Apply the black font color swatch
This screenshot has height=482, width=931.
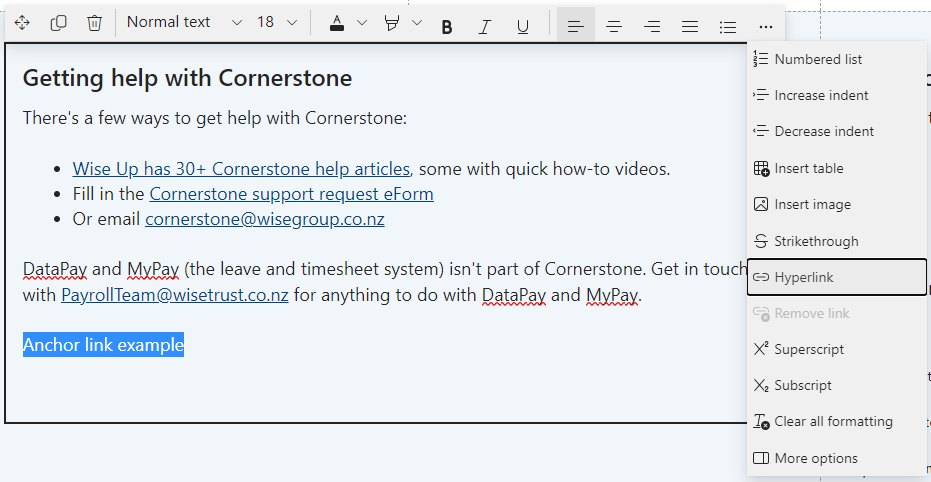pos(337,24)
